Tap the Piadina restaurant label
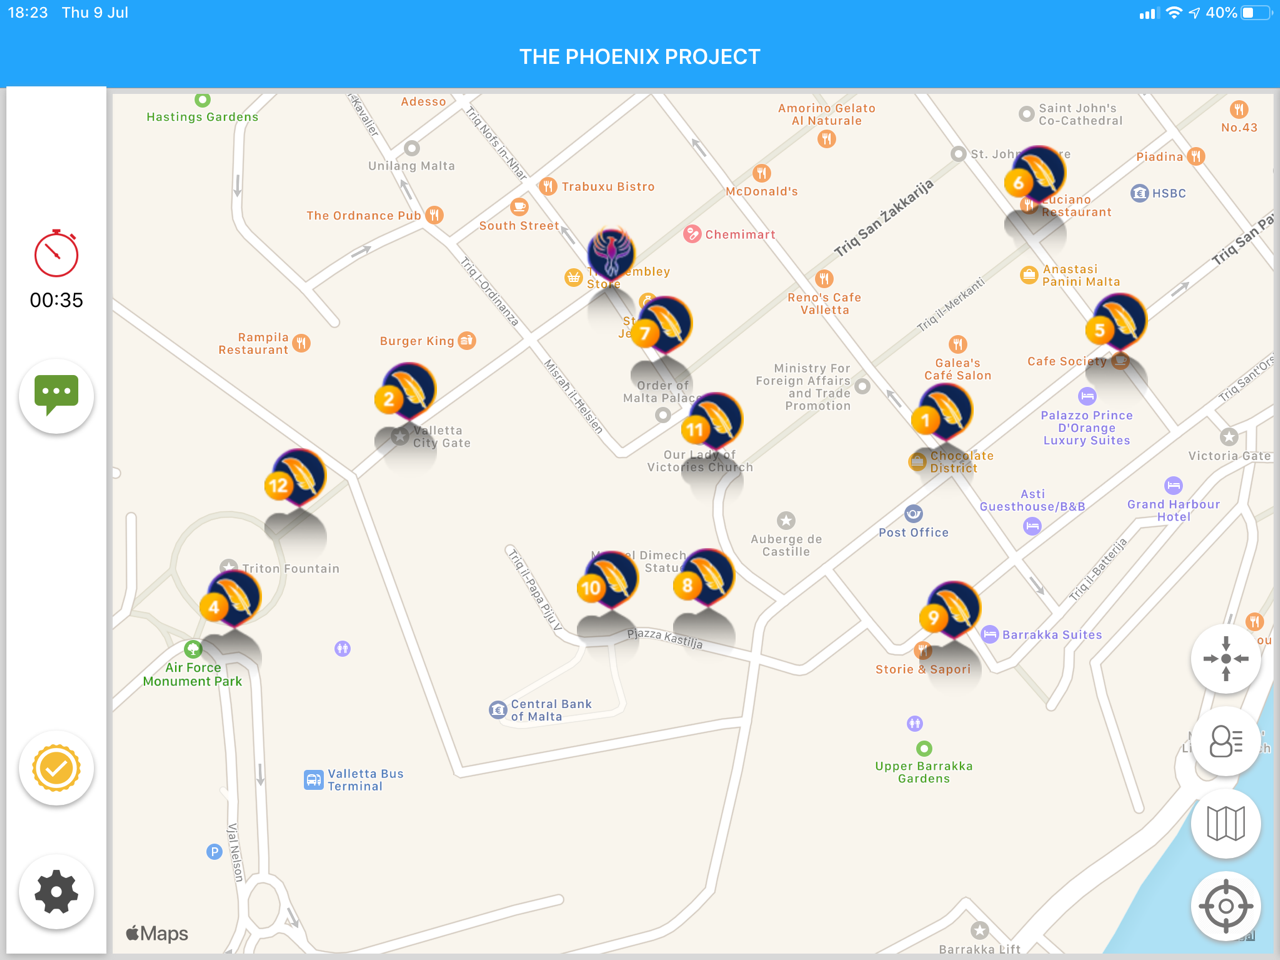Image resolution: width=1280 pixels, height=960 pixels. 1159,157
